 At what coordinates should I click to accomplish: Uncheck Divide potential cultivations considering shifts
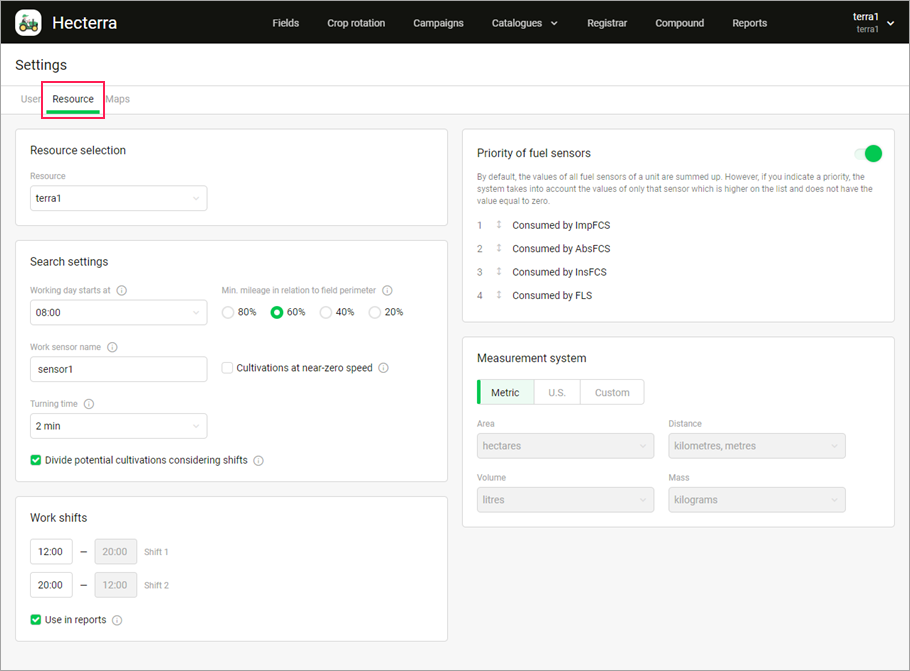pos(36,460)
